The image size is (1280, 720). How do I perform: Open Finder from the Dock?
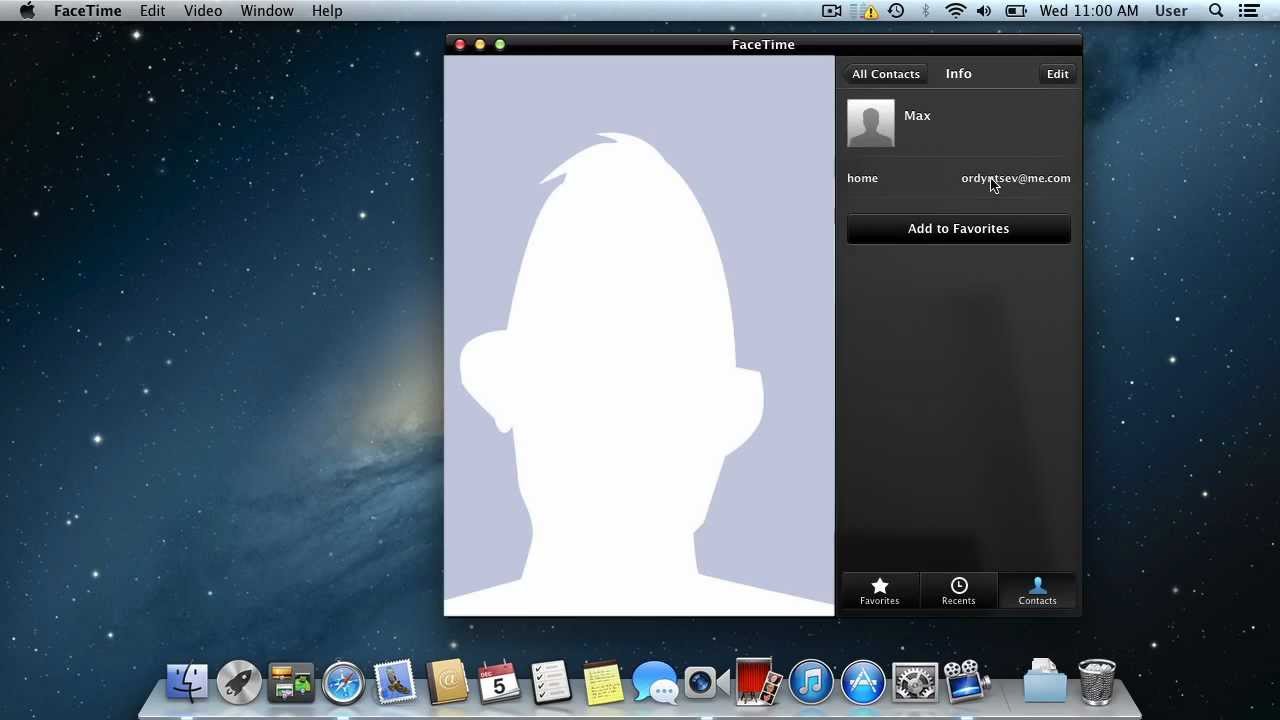pos(187,683)
